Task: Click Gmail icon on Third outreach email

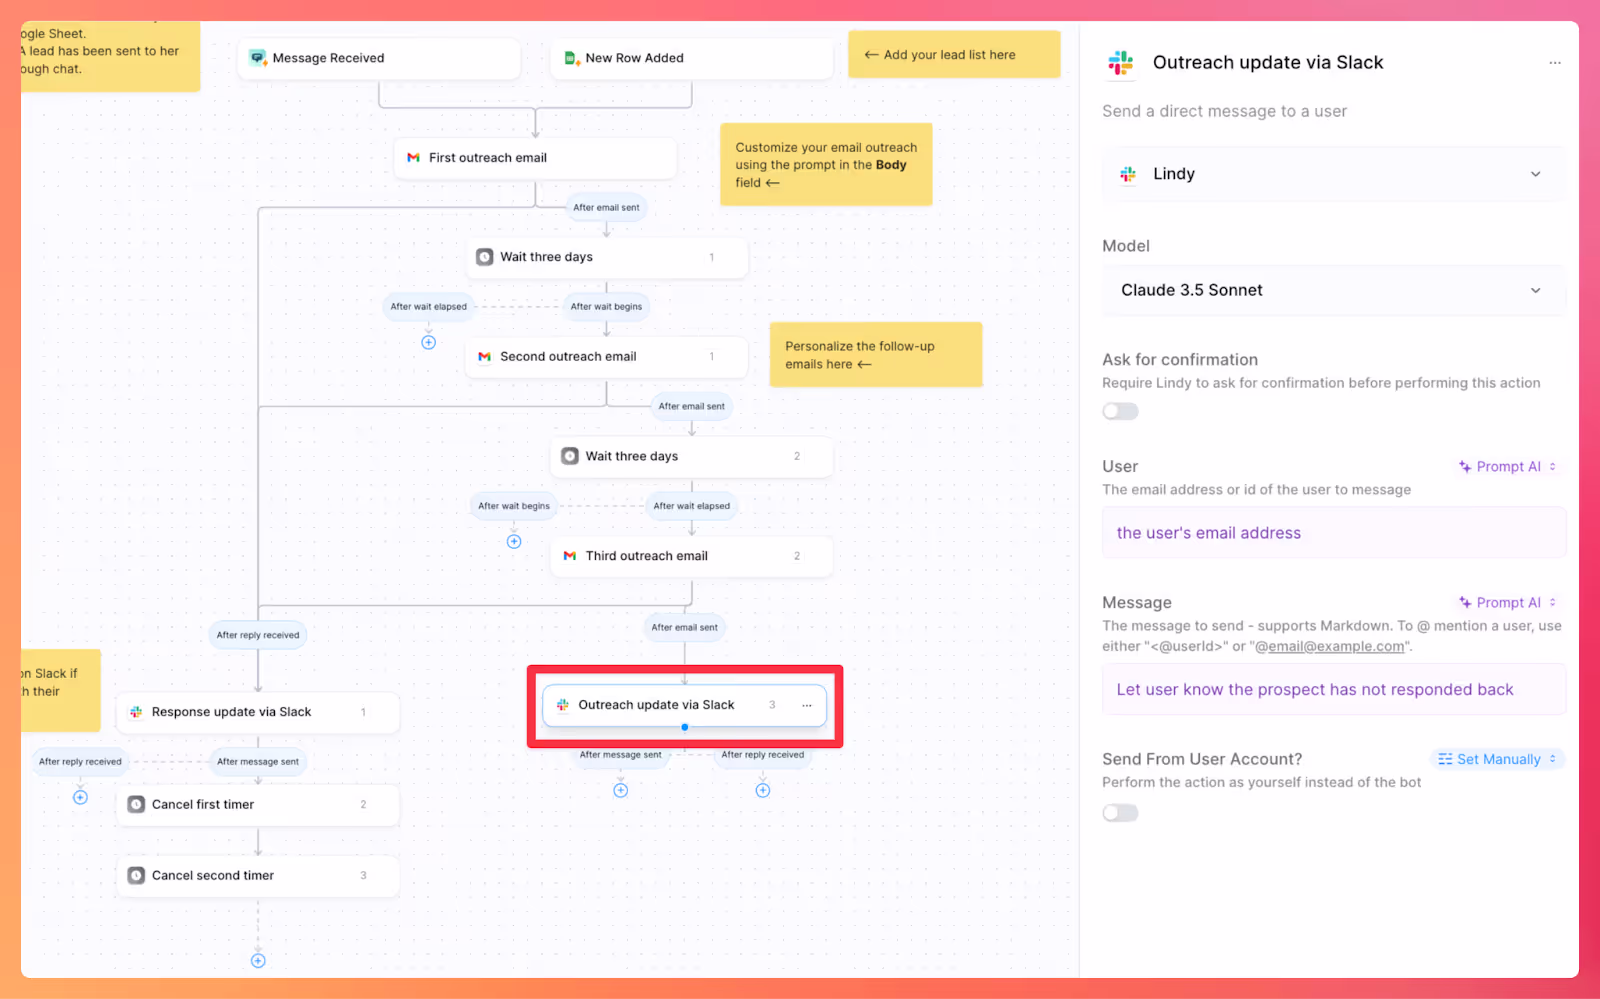Action: (570, 556)
